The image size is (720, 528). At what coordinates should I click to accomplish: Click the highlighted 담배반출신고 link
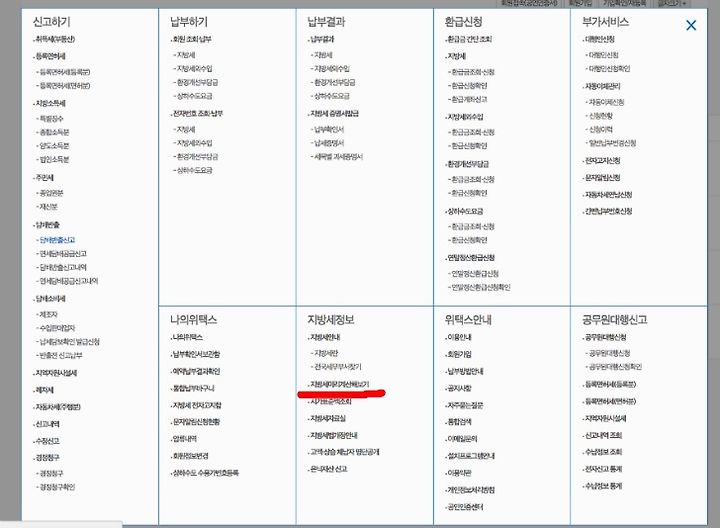click(57, 240)
